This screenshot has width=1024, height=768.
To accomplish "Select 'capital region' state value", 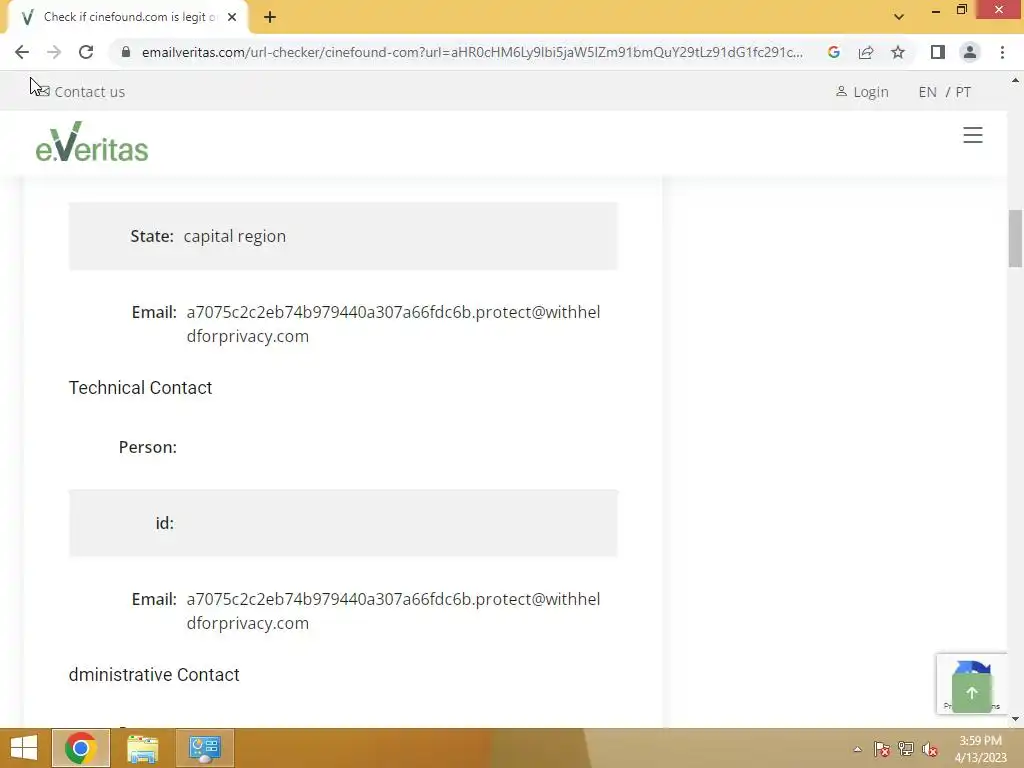I will click(234, 236).
